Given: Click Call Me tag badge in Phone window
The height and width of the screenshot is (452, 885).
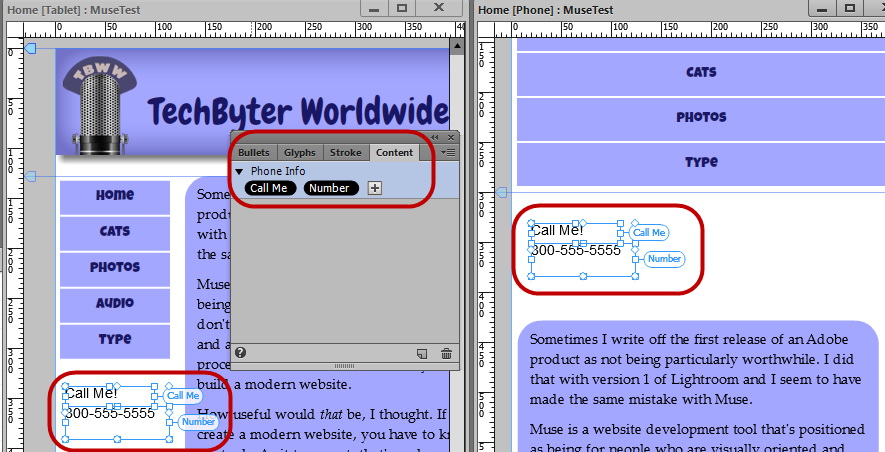Looking at the screenshot, I should (x=649, y=232).
